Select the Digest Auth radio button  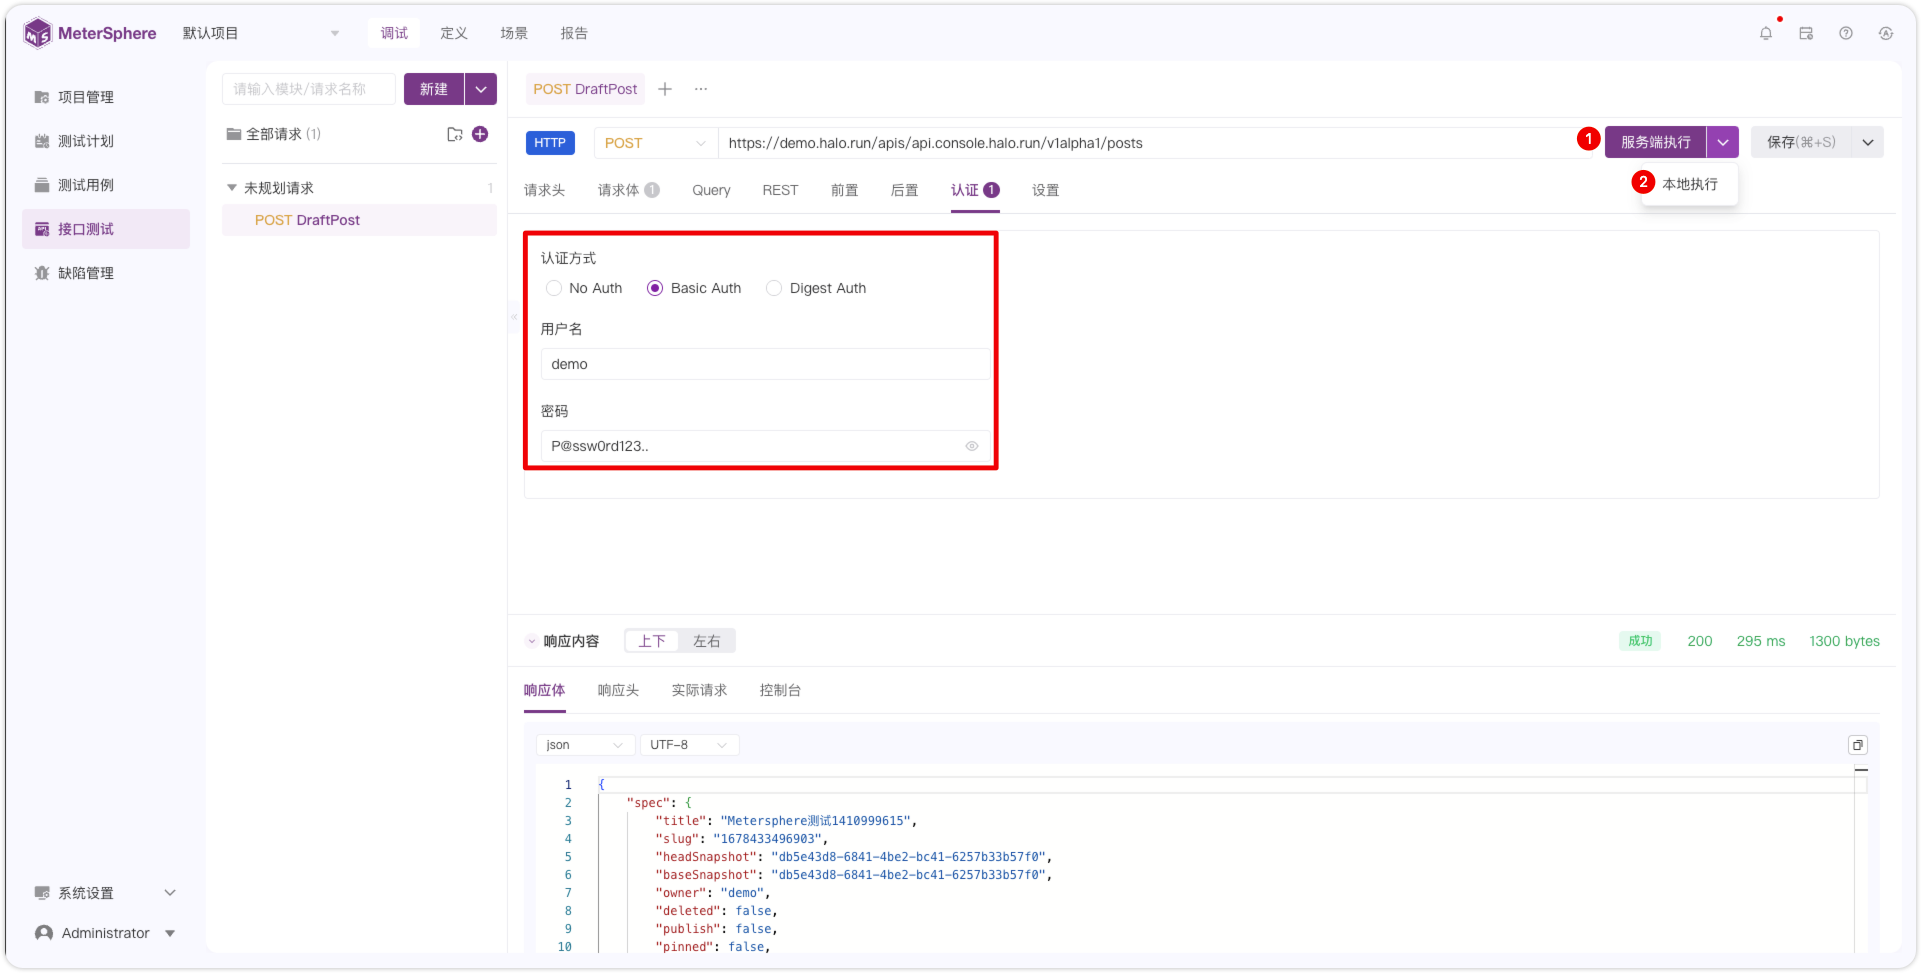coord(774,288)
